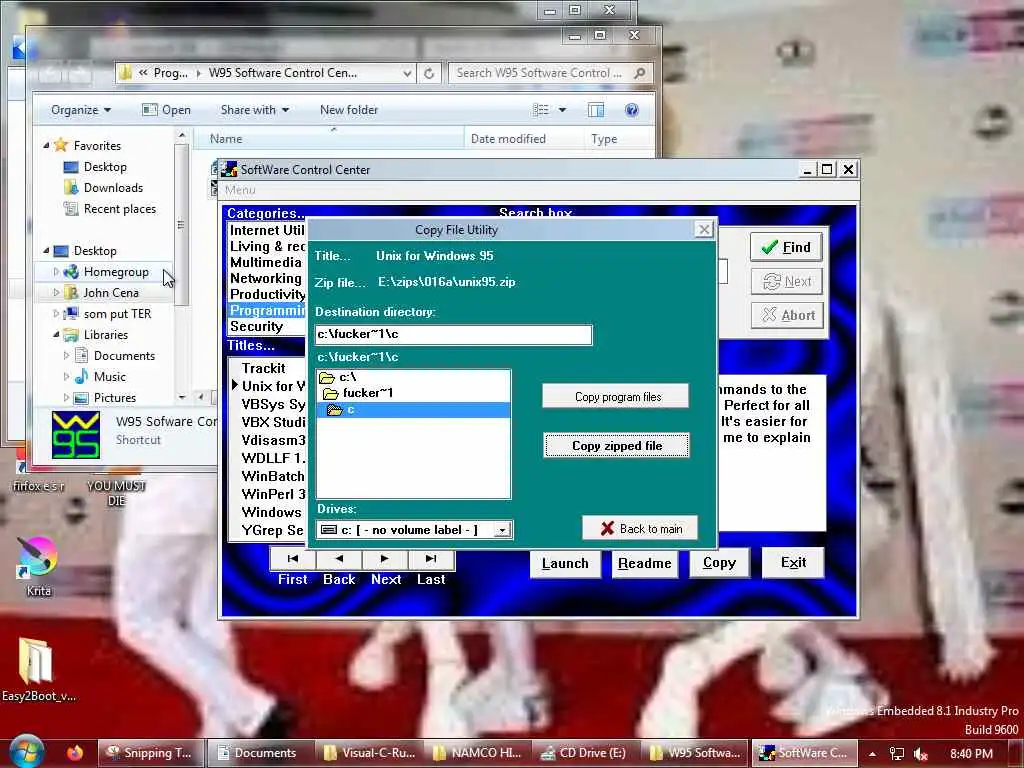This screenshot has width=1024, height=768.
Task: Collapse the Libraries tree node
Action: 56,334
